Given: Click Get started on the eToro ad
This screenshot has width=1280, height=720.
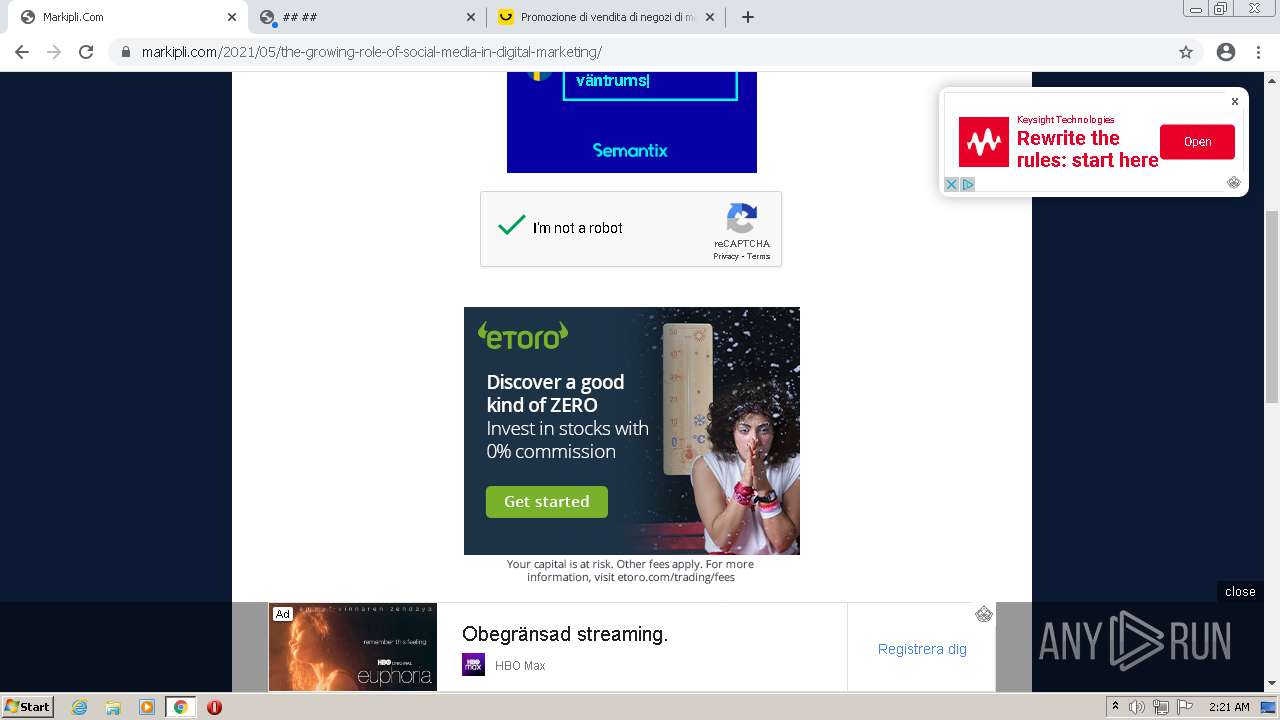Looking at the screenshot, I should click(546, 502).
